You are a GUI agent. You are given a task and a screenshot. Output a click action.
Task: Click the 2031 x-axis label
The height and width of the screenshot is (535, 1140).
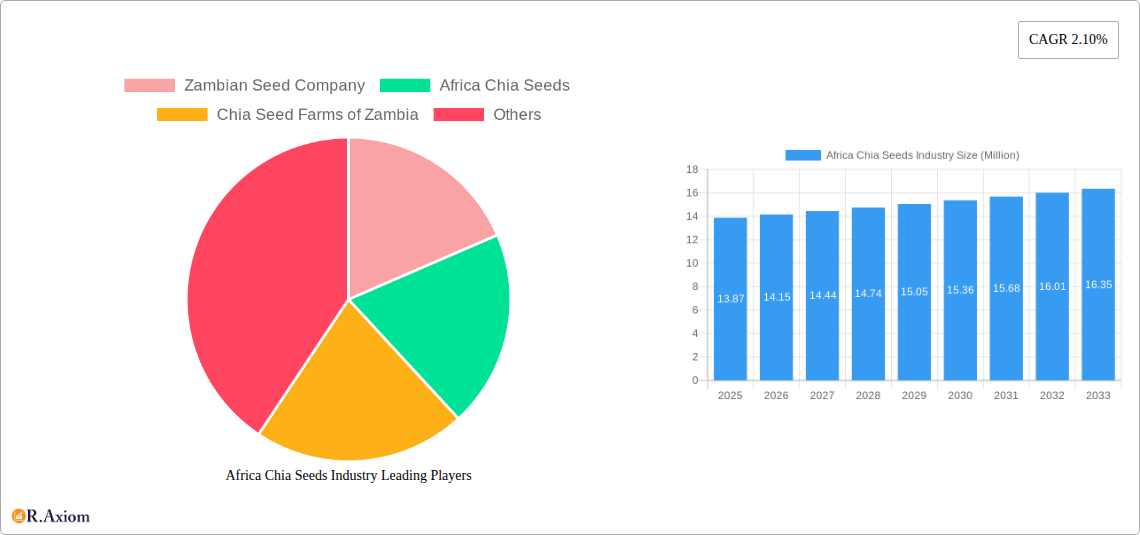click(x=1006, y=395)
